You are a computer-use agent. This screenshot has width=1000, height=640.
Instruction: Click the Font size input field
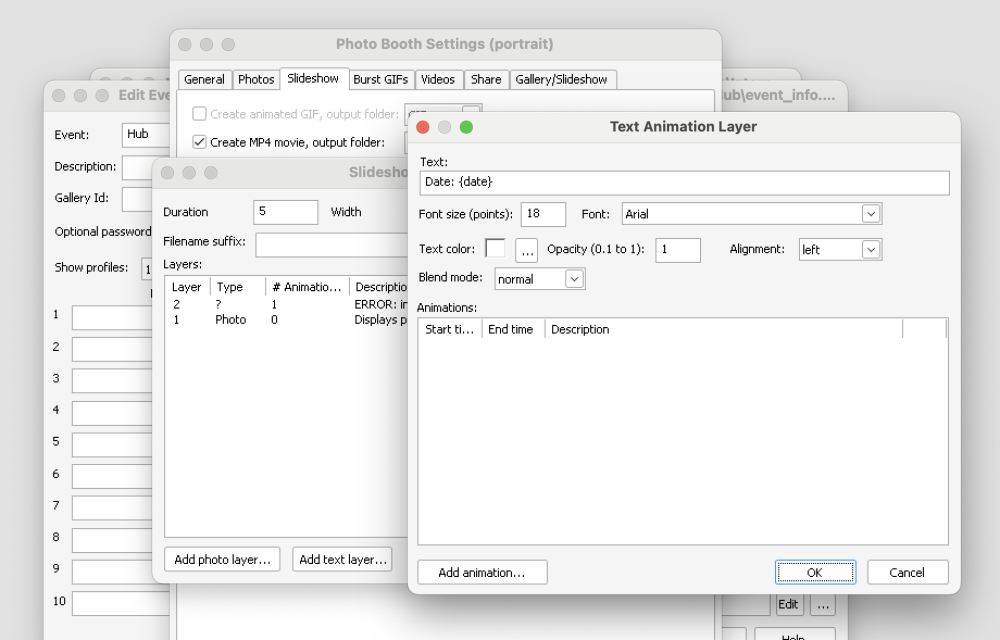(x=543, y=214)
